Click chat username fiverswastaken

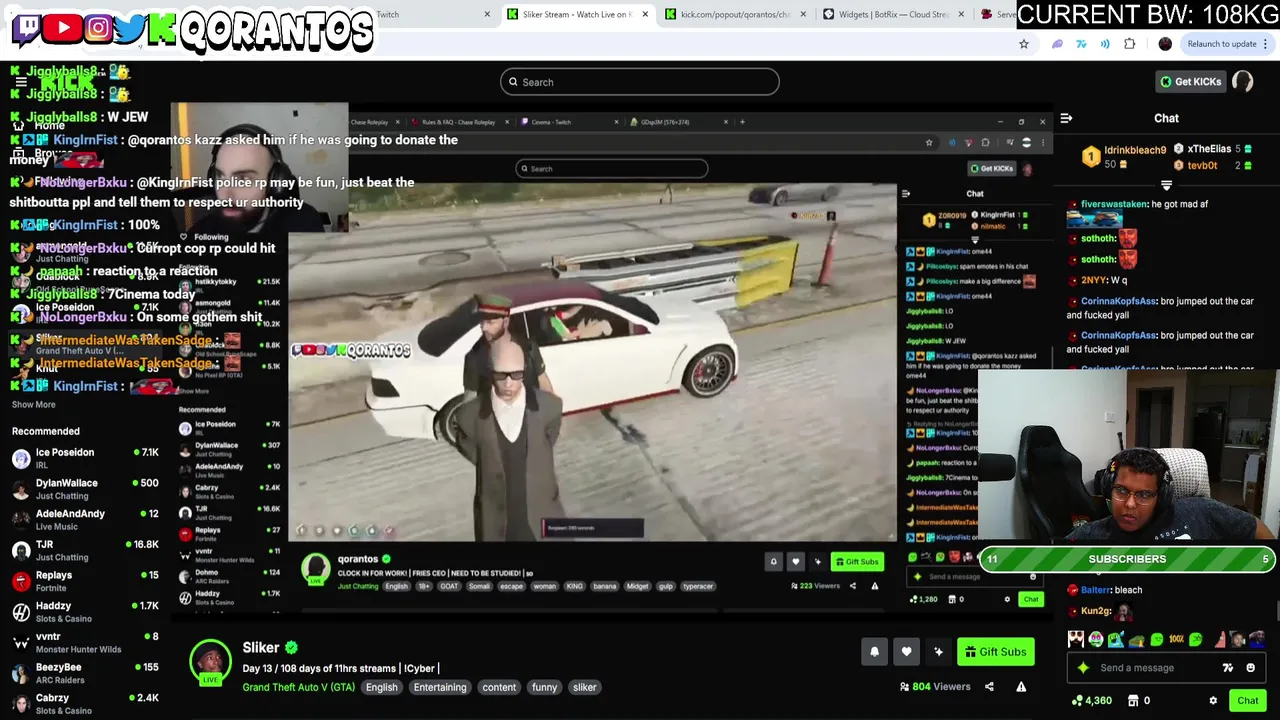click(1114, 204)
